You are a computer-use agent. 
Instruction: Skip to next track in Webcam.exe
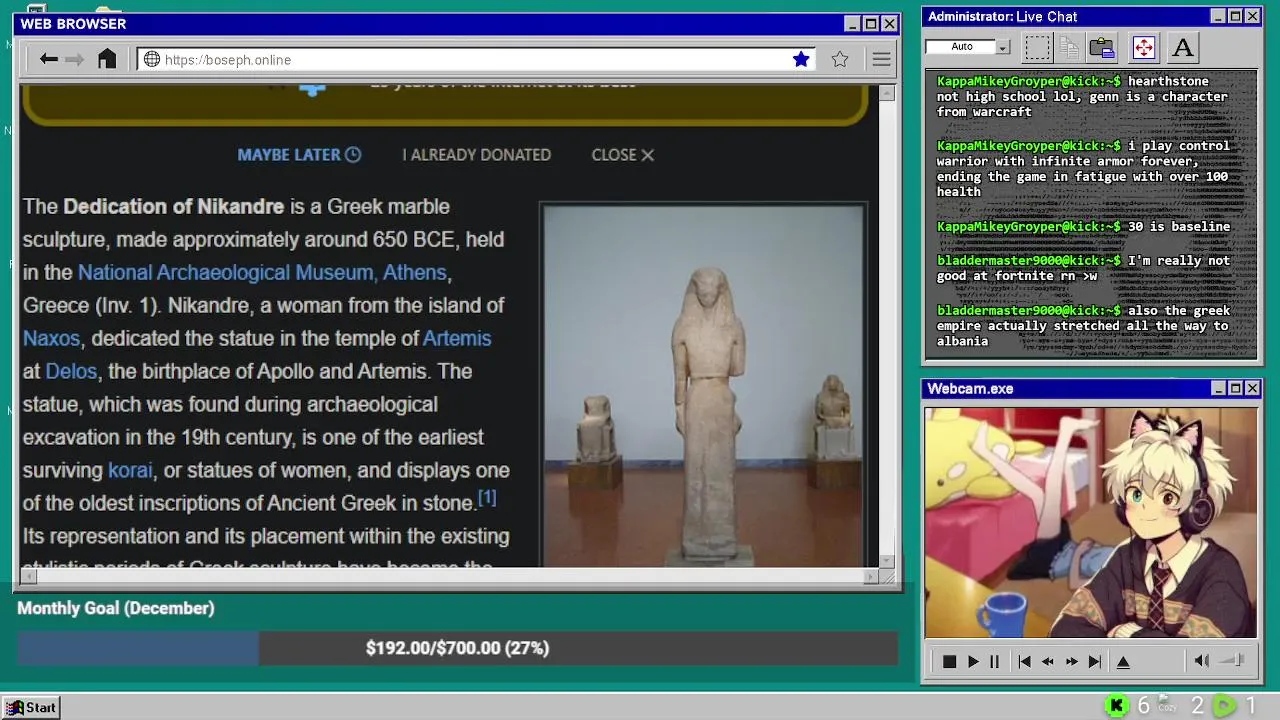click(x=1095, y=661)
